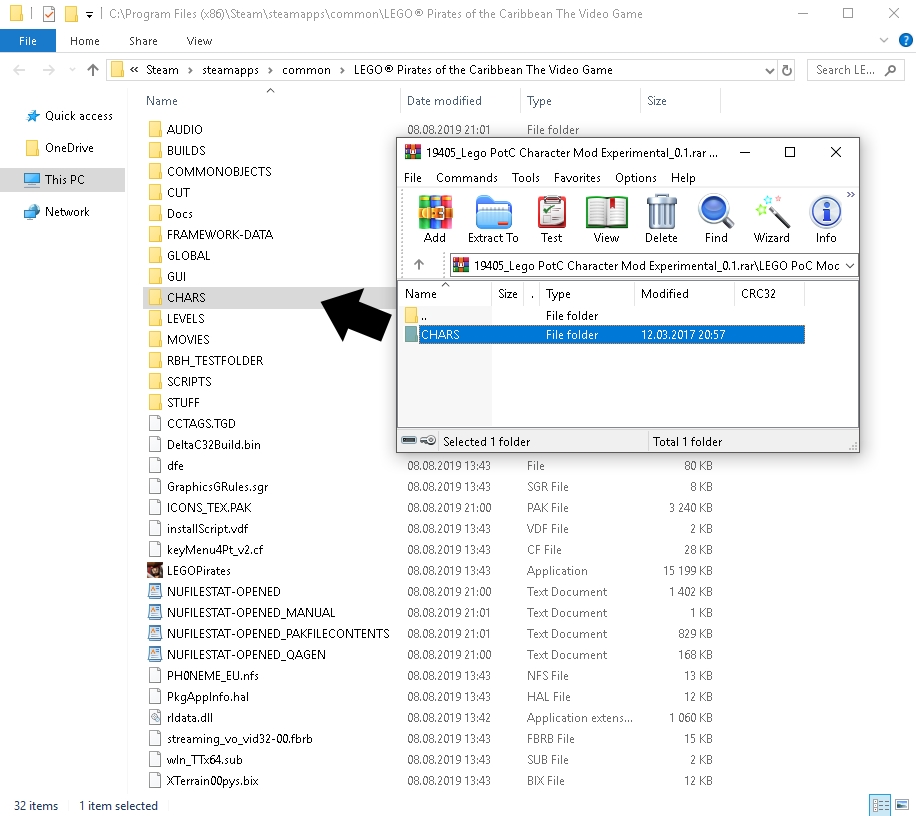Click the New folder quick access icon
Screen dimensions: 916x816
(71, 13)
